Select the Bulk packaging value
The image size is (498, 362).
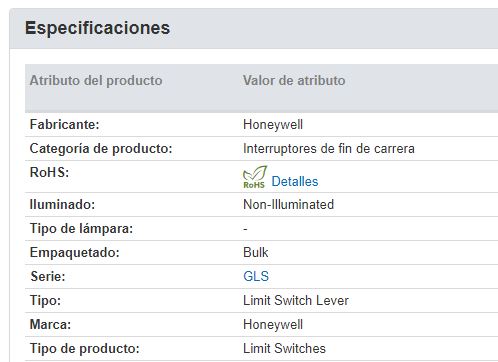point(255,252)
